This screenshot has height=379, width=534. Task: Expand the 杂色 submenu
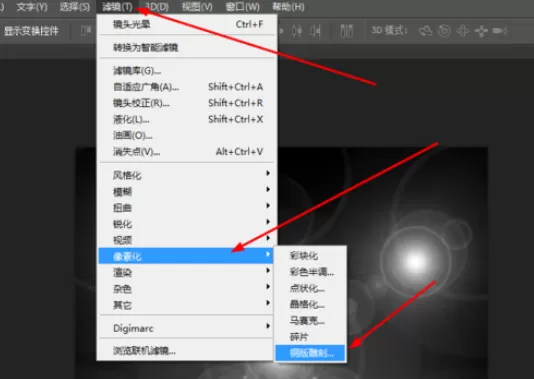[x=187, y=288]
